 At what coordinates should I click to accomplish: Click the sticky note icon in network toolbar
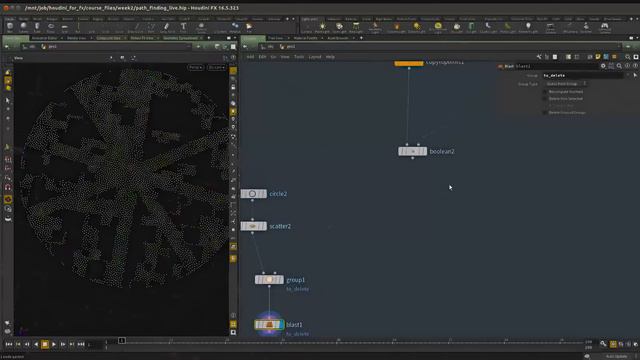[x=598, y=57]
